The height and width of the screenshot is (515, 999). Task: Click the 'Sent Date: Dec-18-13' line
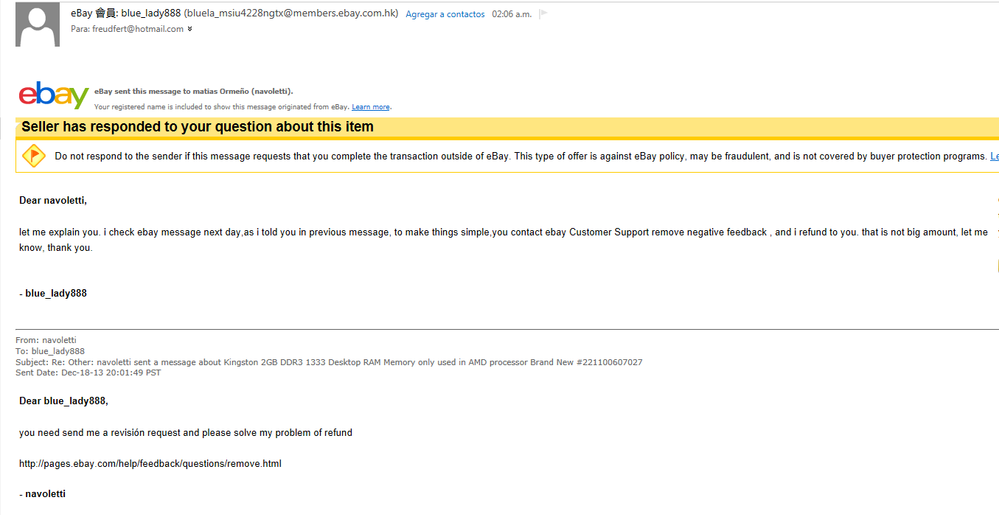click(x=88, y=373)
